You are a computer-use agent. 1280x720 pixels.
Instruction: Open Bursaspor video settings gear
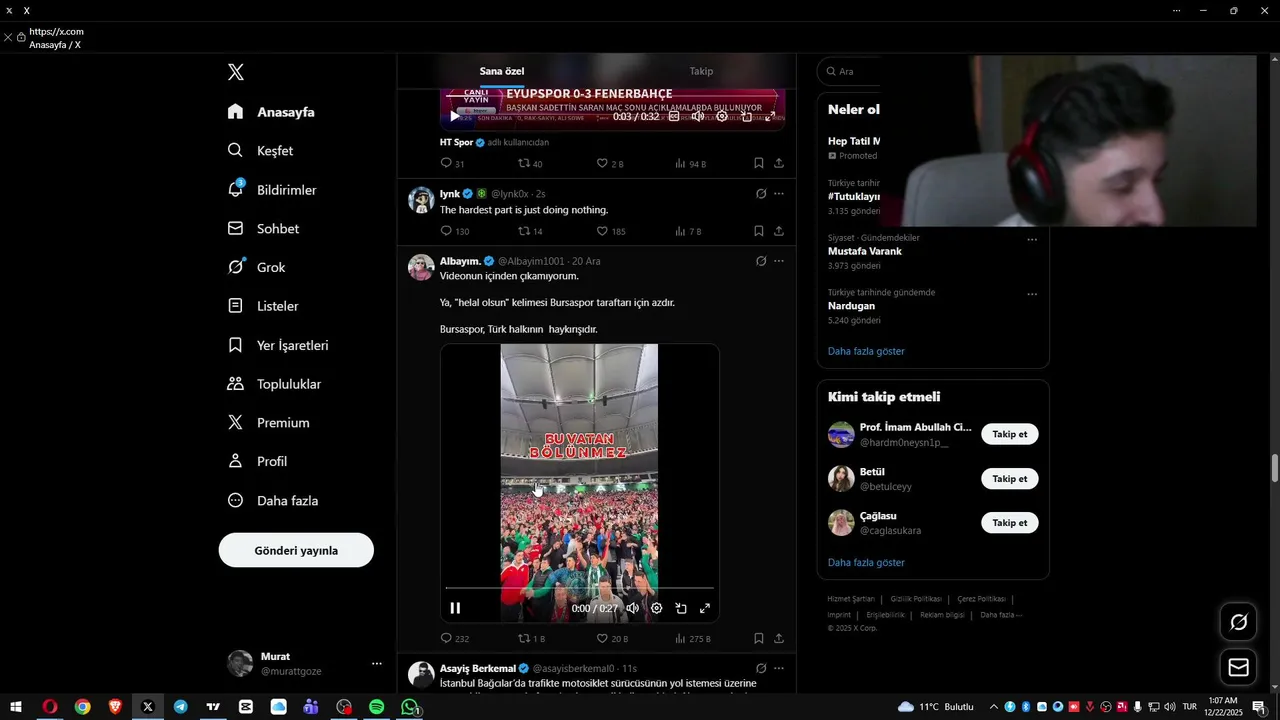pyautogui.click(x=657, y=608)
